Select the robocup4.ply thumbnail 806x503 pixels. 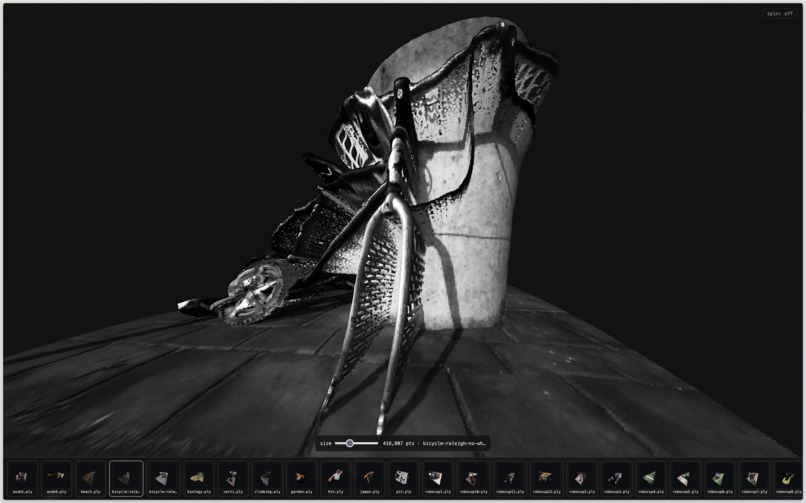point(651,478)
